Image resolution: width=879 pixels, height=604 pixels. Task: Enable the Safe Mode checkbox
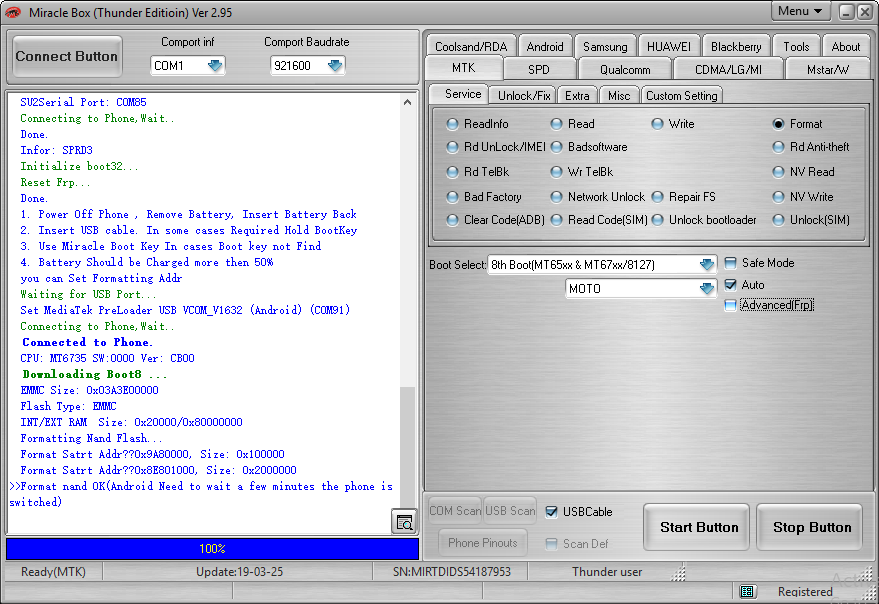click(x=730, y=263)
